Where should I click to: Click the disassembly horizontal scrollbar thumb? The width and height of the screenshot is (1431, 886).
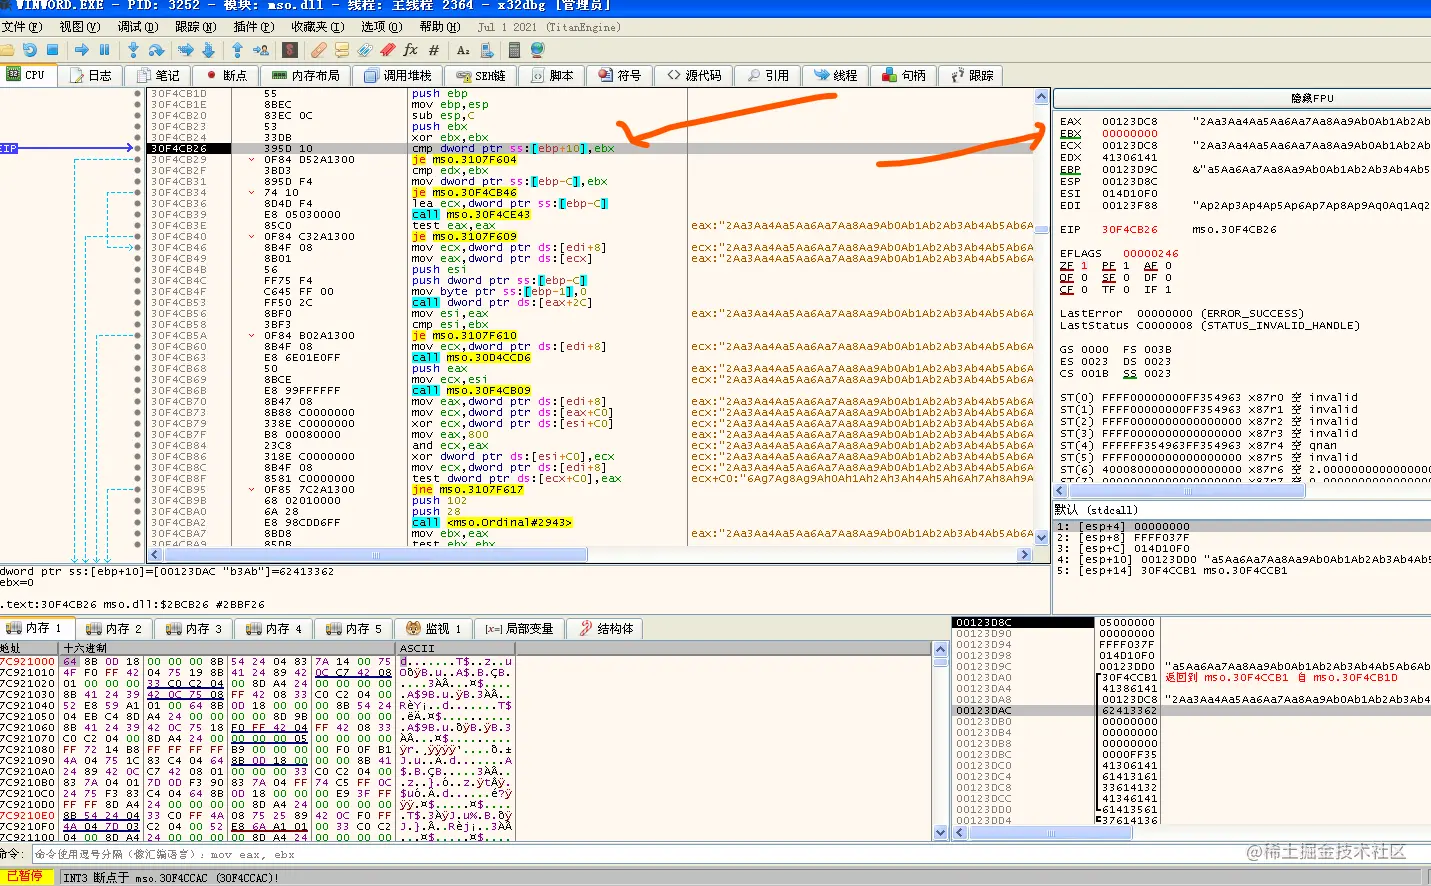coord(375,554)
